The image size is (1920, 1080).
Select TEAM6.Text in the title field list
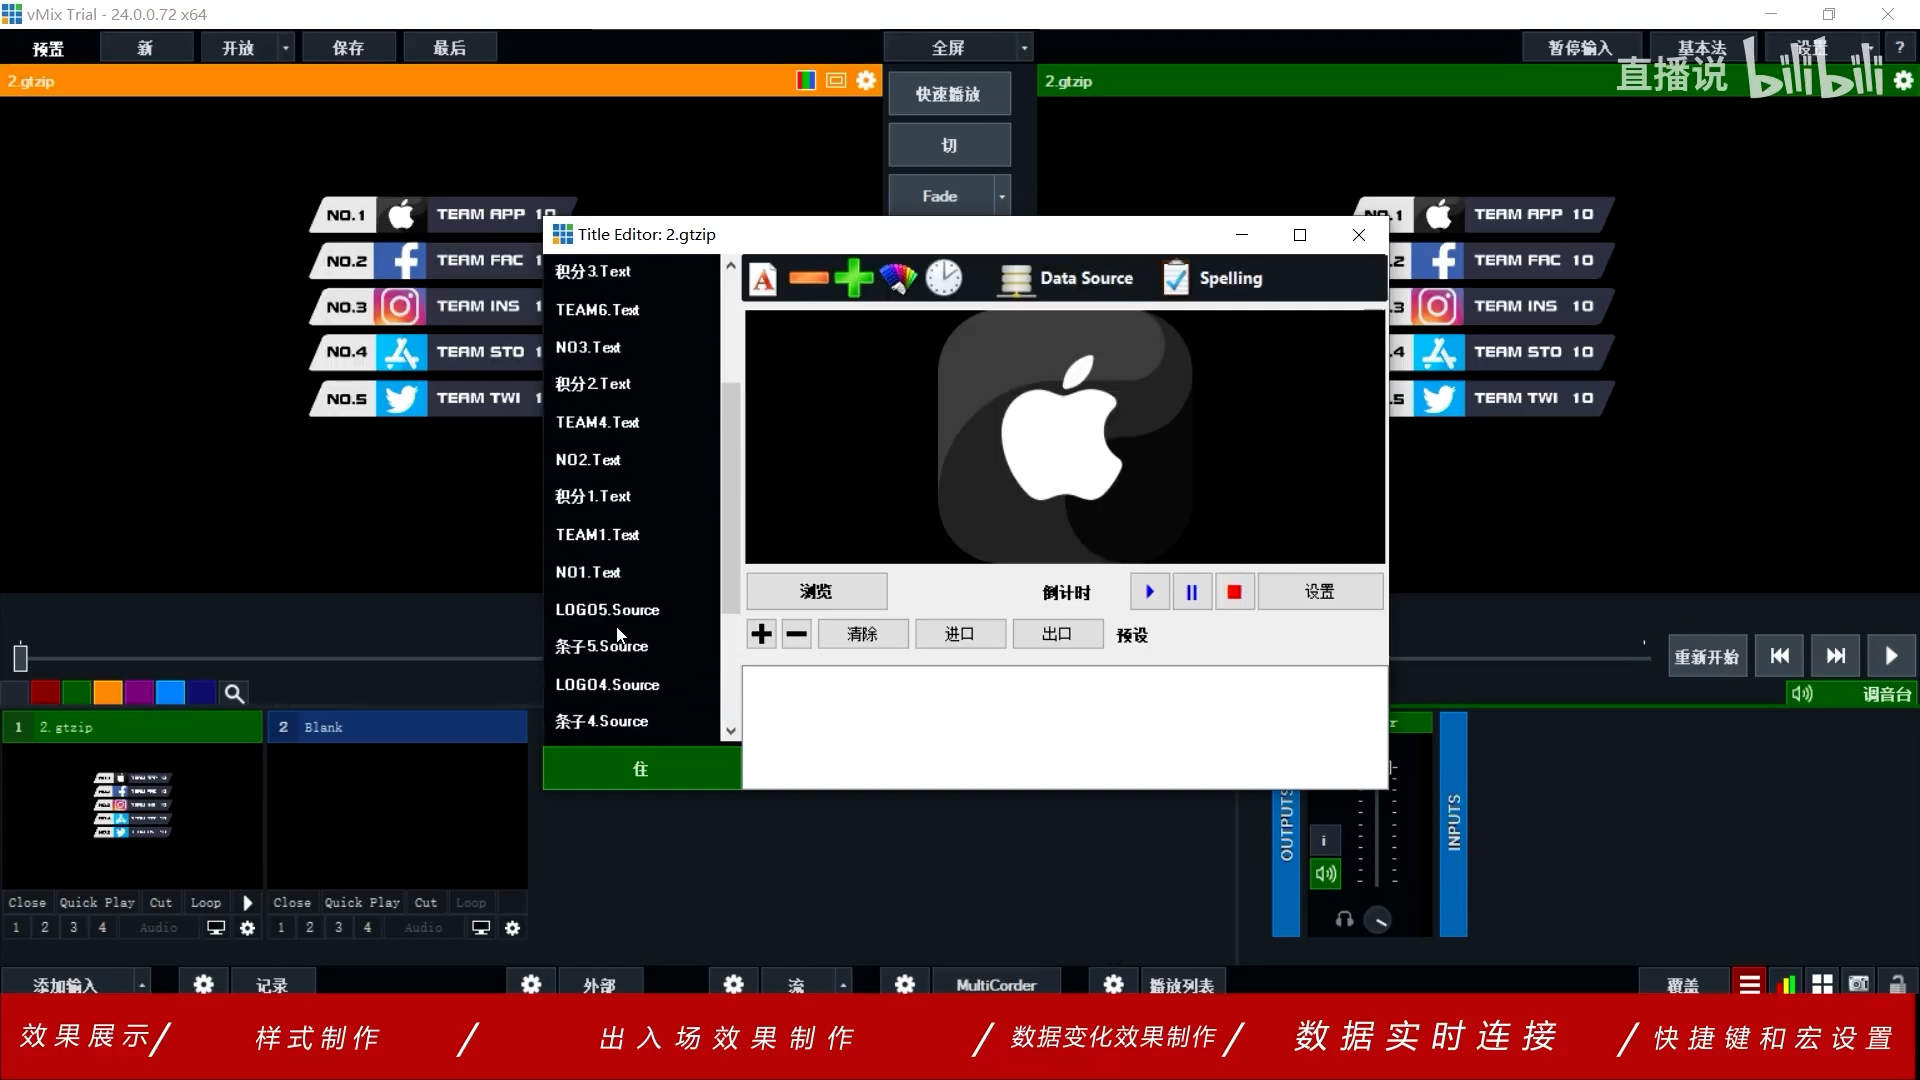pyautogui.click(x=597, y=310)
